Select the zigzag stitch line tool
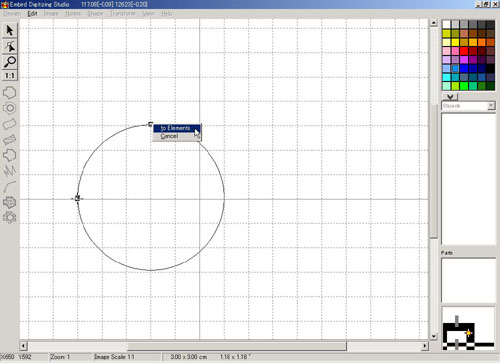500x363 pixels. coord(10,171)
